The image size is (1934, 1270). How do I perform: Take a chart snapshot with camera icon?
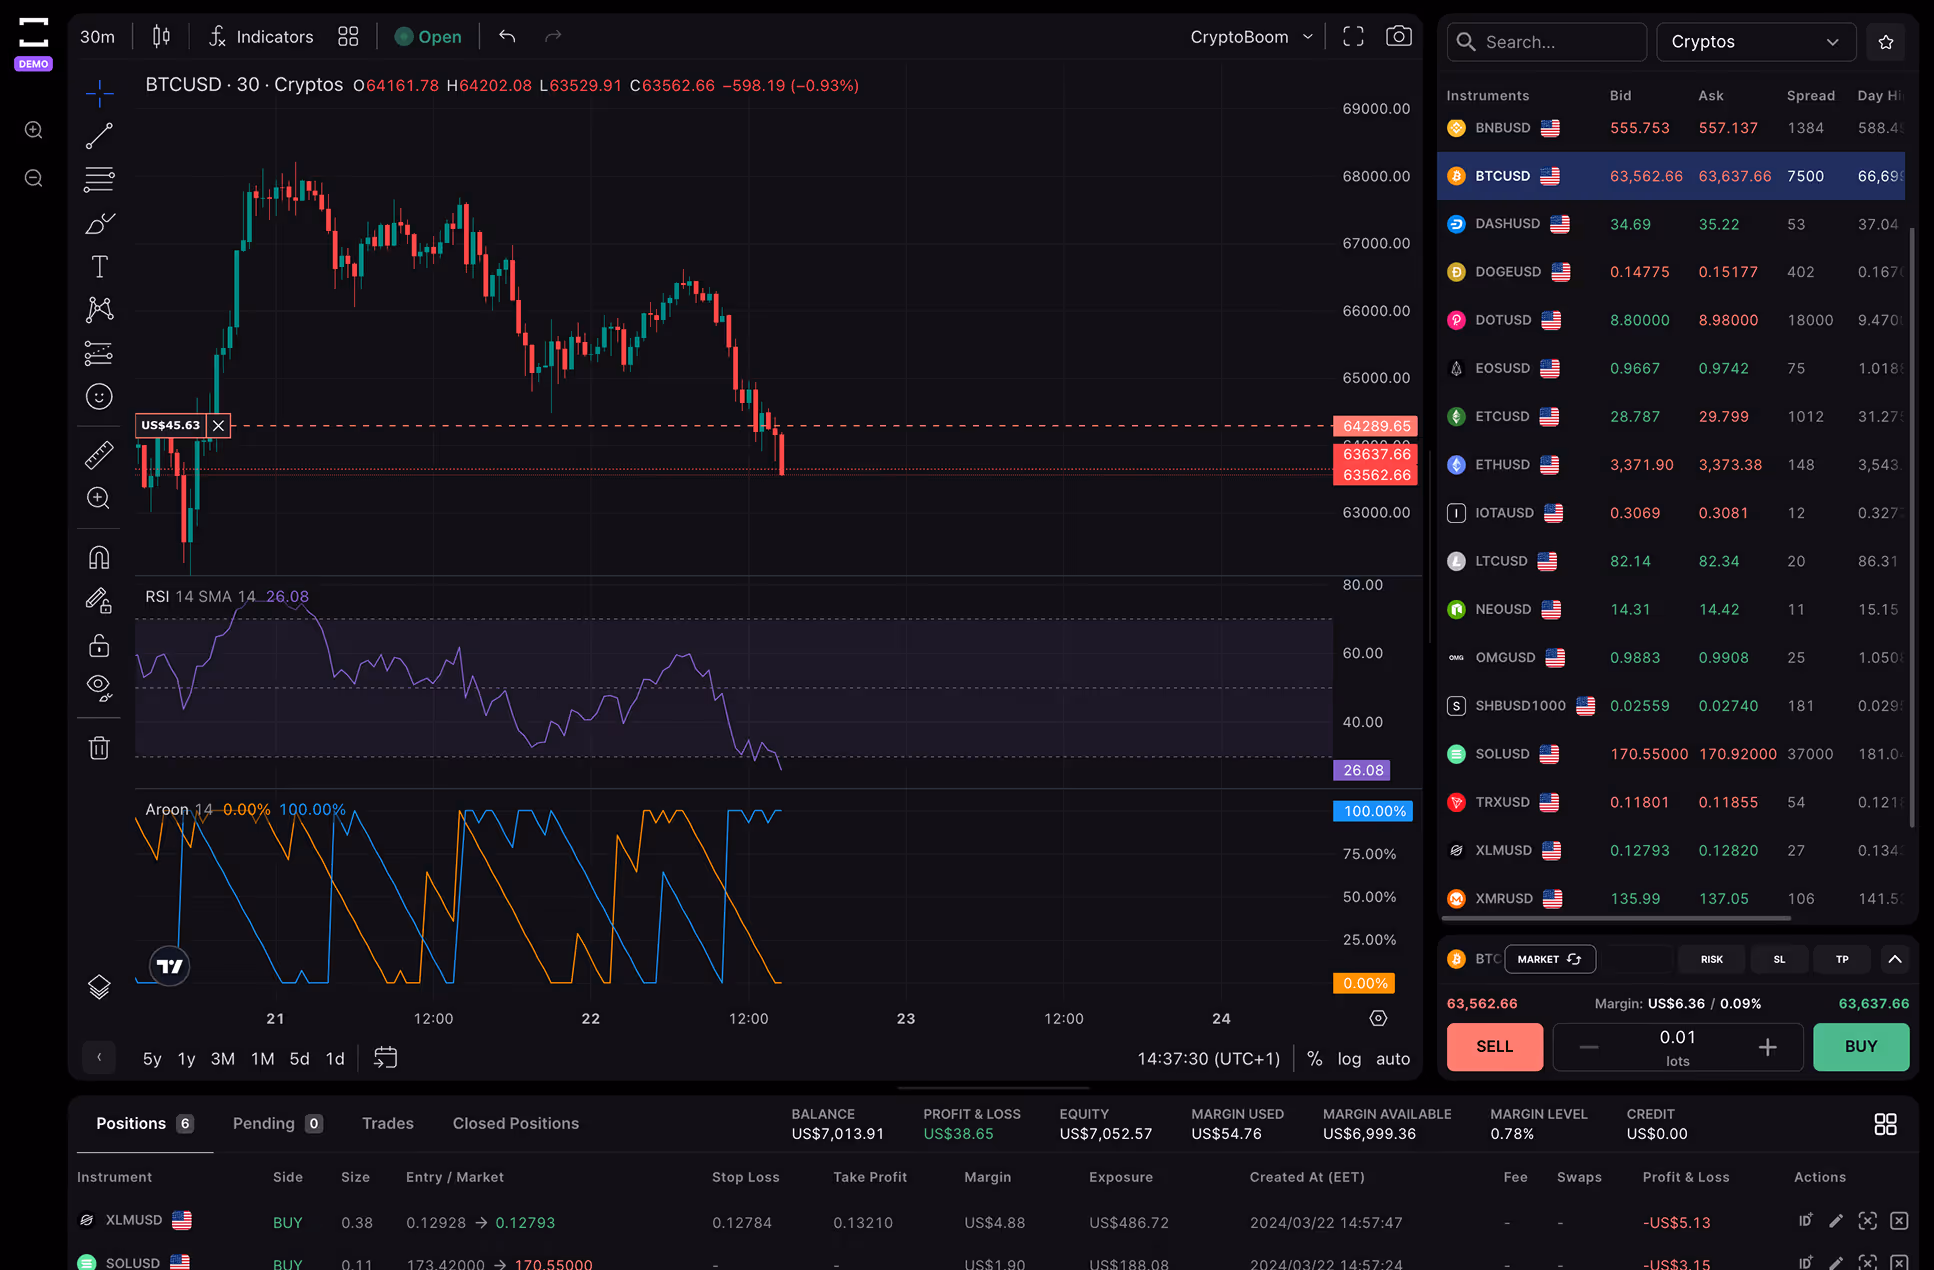pyautogui.click(x=1399, y=37)
